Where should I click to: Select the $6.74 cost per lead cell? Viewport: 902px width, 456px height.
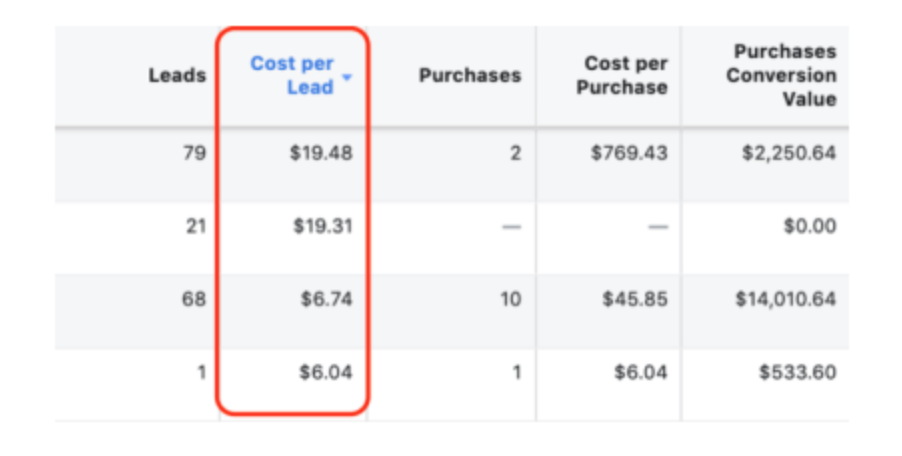point(326,300)
